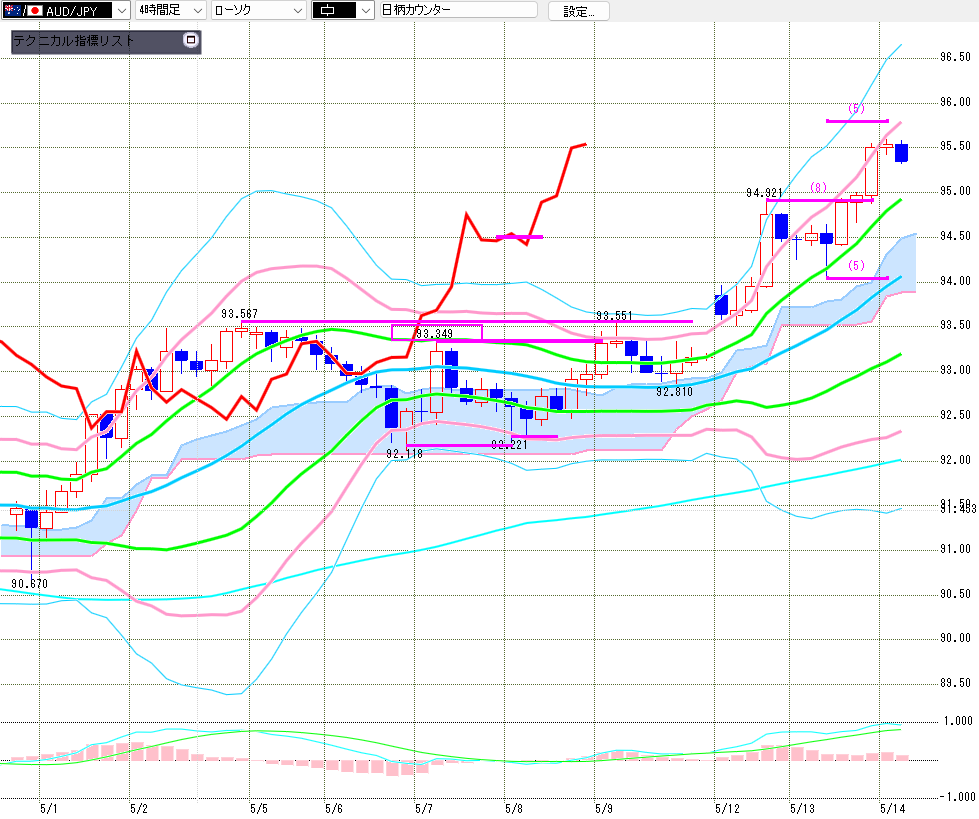Click the 設定... button
Viewport: 979px width, 819px height.
click(579, 11)
